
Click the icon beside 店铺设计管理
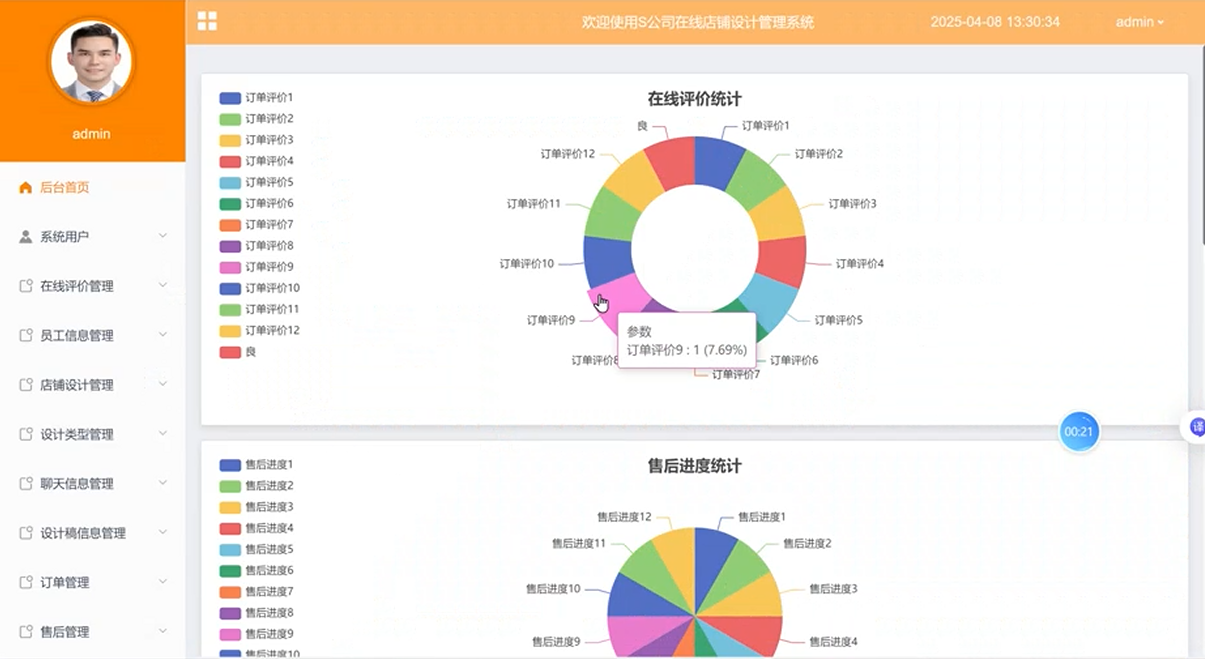tap(26, 385)
